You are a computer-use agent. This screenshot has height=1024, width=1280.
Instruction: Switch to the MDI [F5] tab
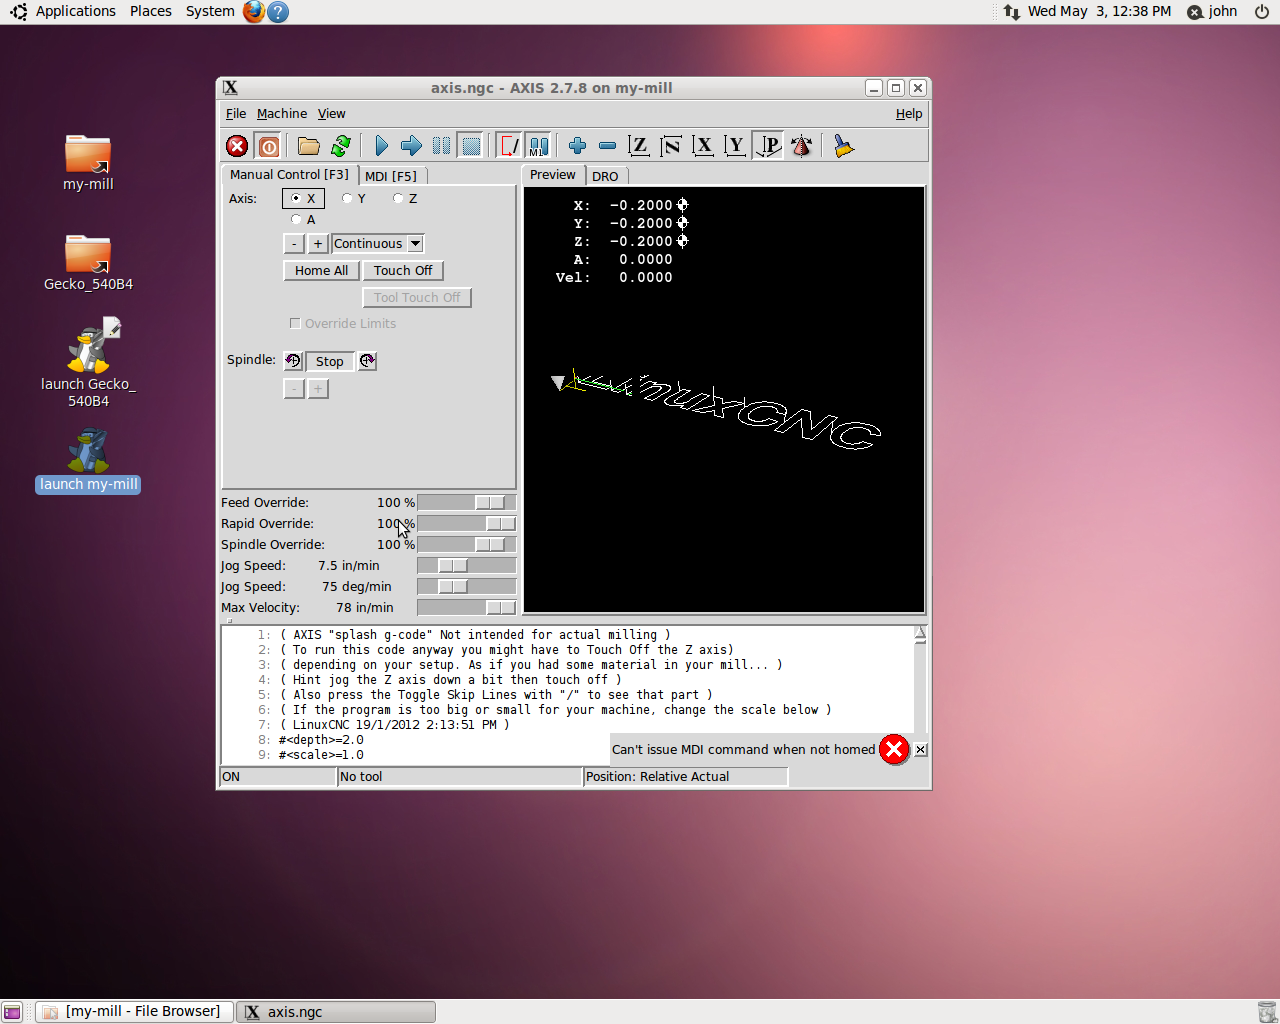tap(390, 176)
